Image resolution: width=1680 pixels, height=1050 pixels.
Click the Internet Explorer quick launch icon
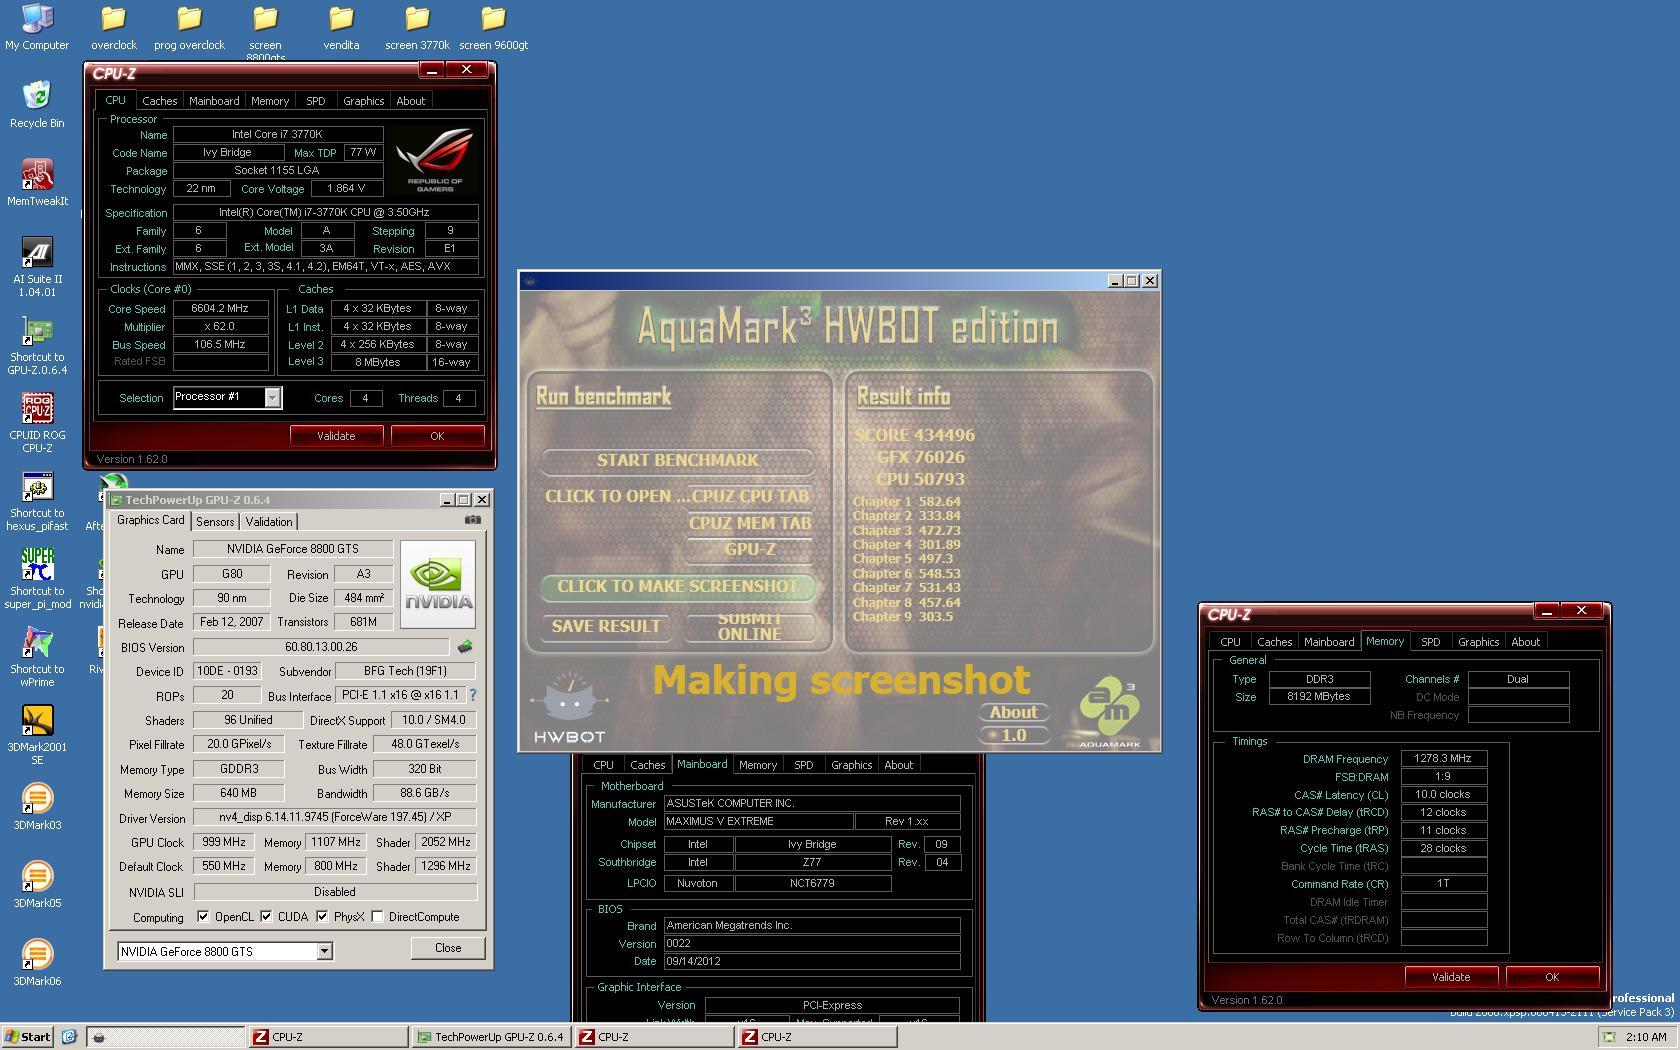click(69, 1037)
